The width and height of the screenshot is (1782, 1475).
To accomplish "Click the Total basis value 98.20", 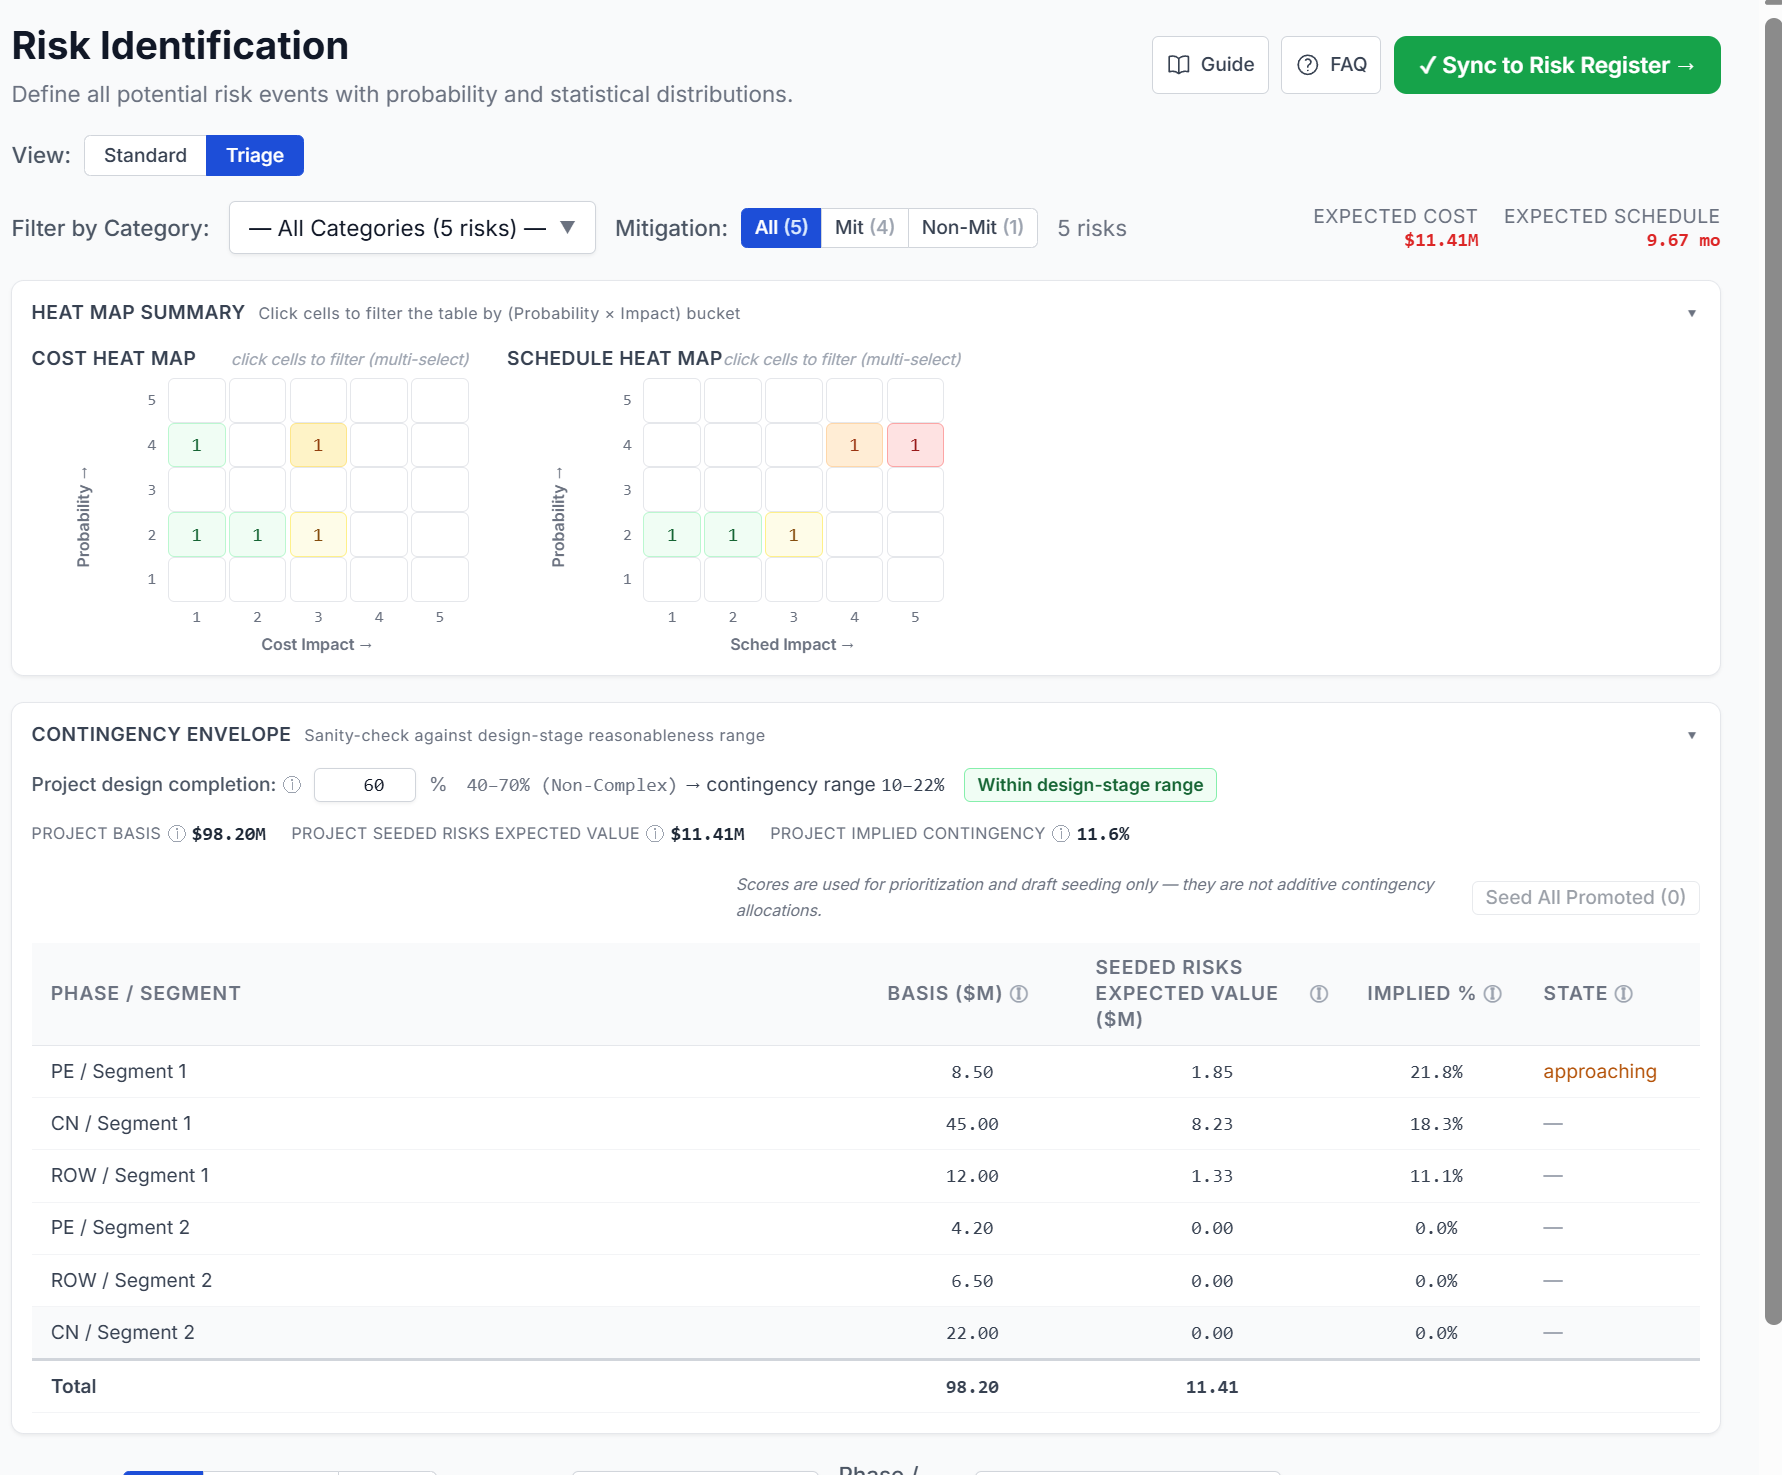I will (972, 1387).
